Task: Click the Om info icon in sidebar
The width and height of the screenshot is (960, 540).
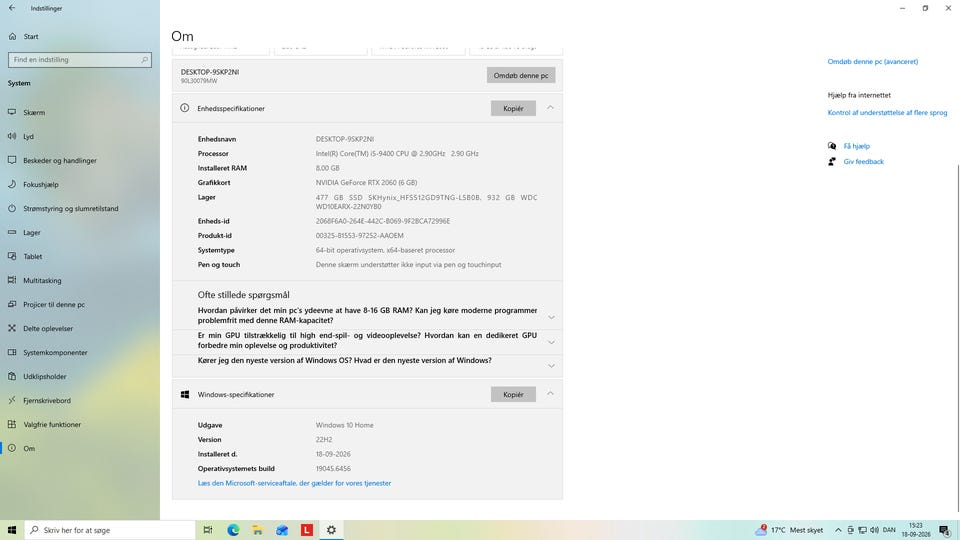Action: tap(12, 448)
